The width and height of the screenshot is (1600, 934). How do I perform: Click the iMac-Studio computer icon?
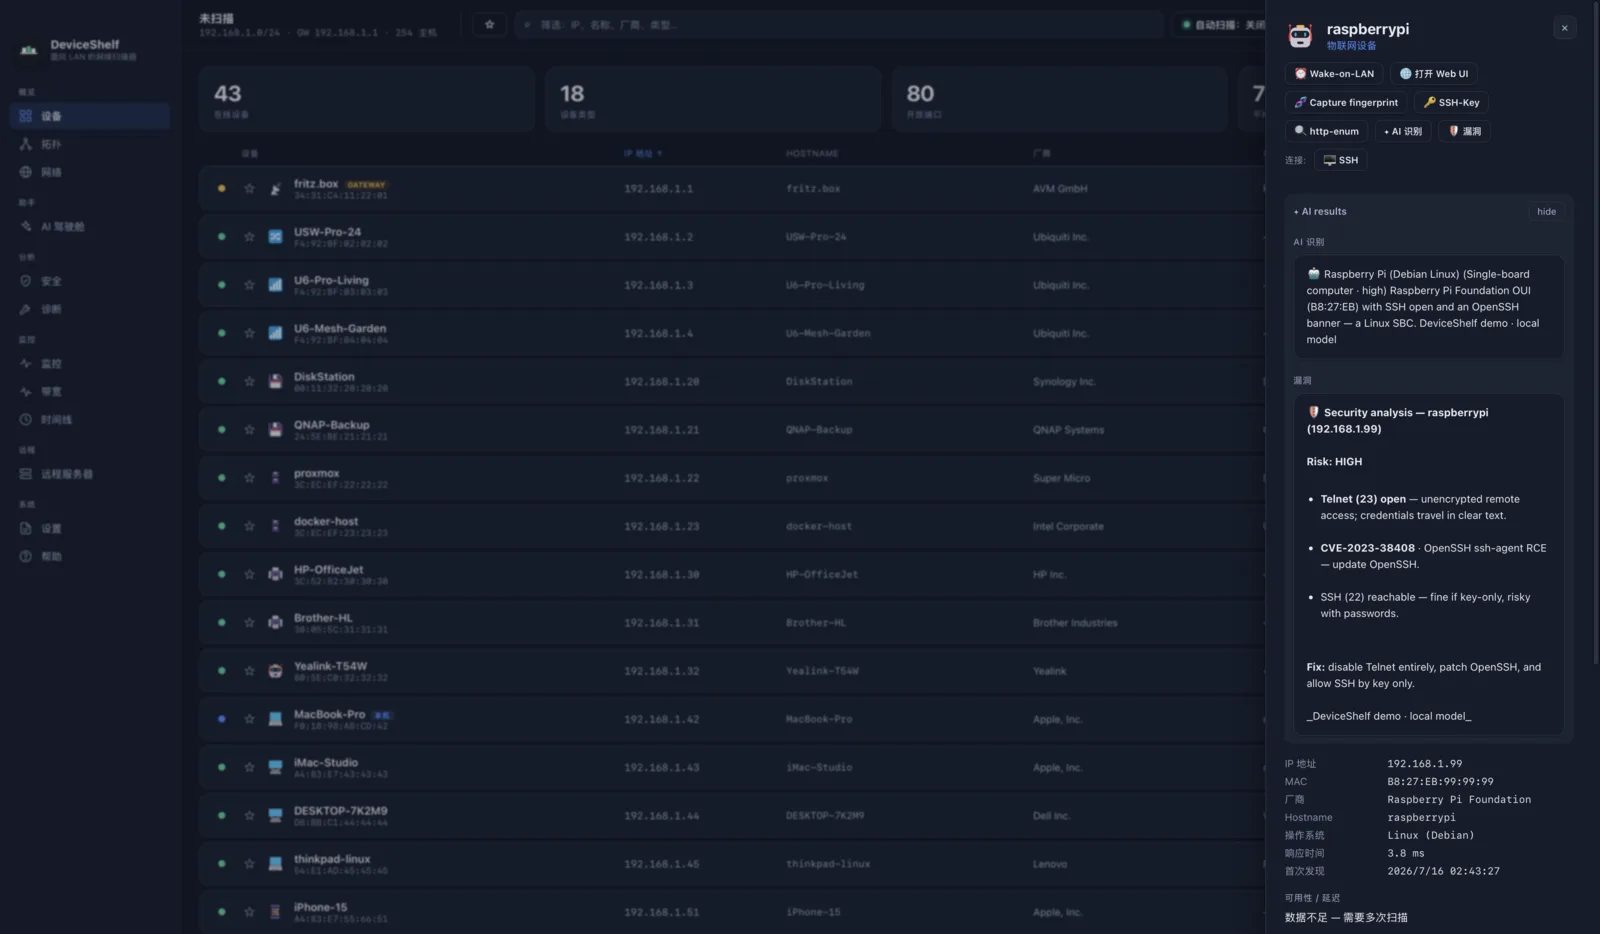(x=275, y=767)
